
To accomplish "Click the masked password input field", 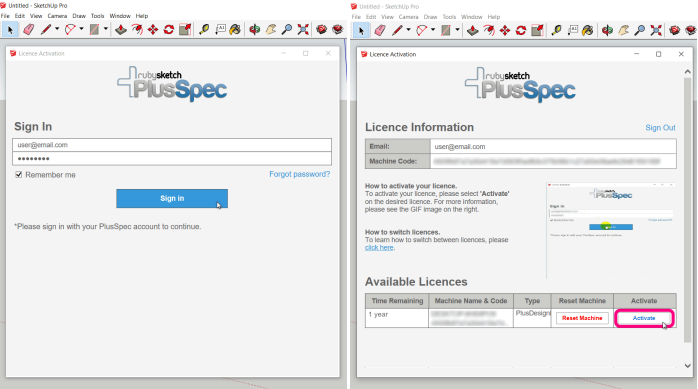I will click(x=172, y=158).
